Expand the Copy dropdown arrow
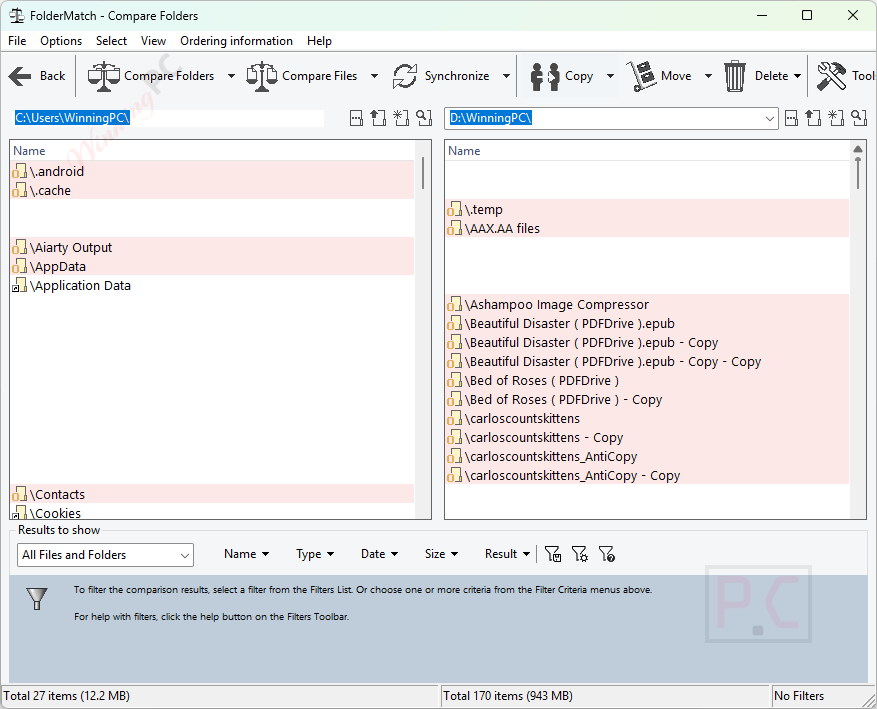The height and width of the screenshot is (709, 877). point(610,76)
